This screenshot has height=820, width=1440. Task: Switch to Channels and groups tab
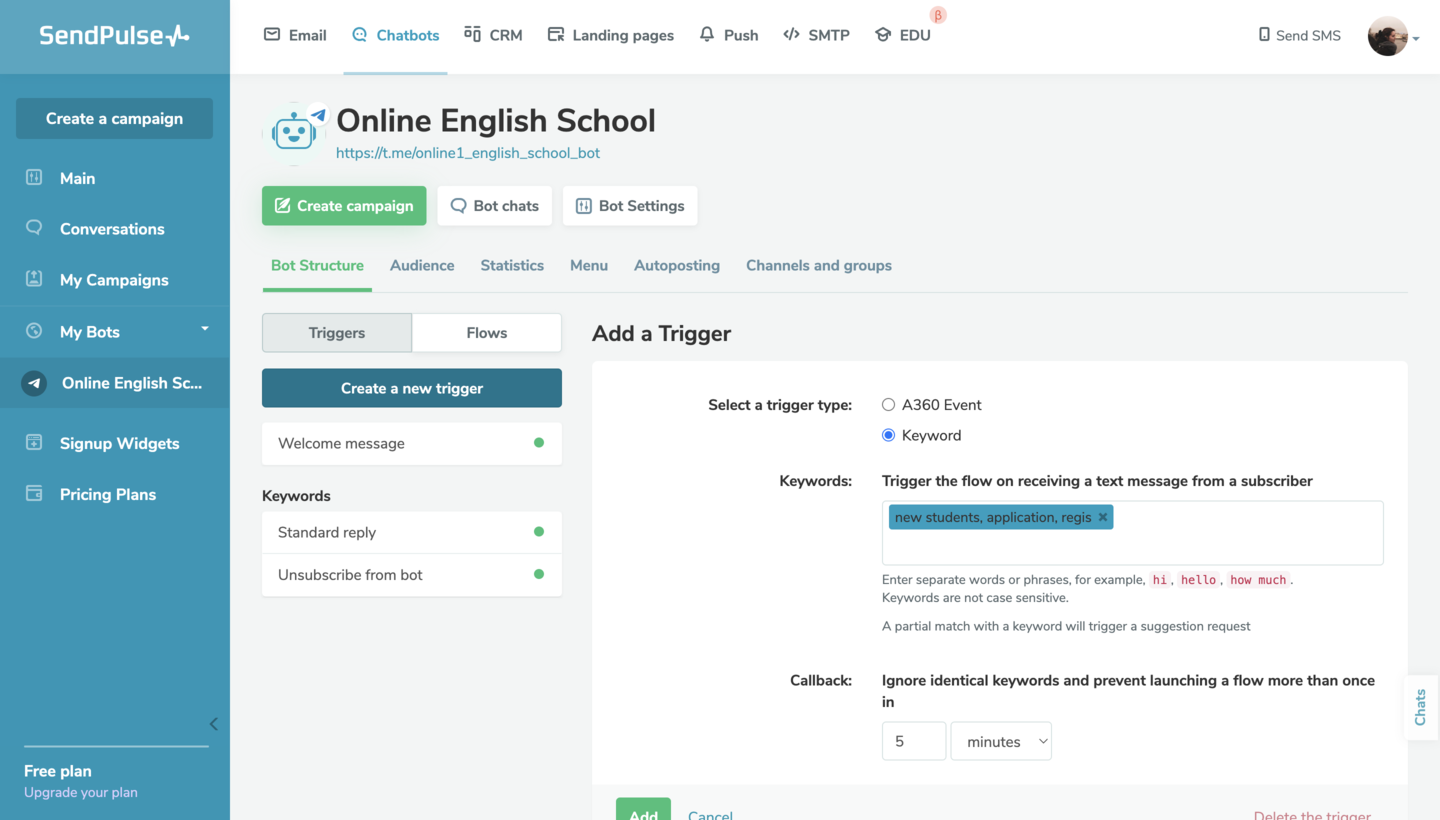[x=819, y=266]
